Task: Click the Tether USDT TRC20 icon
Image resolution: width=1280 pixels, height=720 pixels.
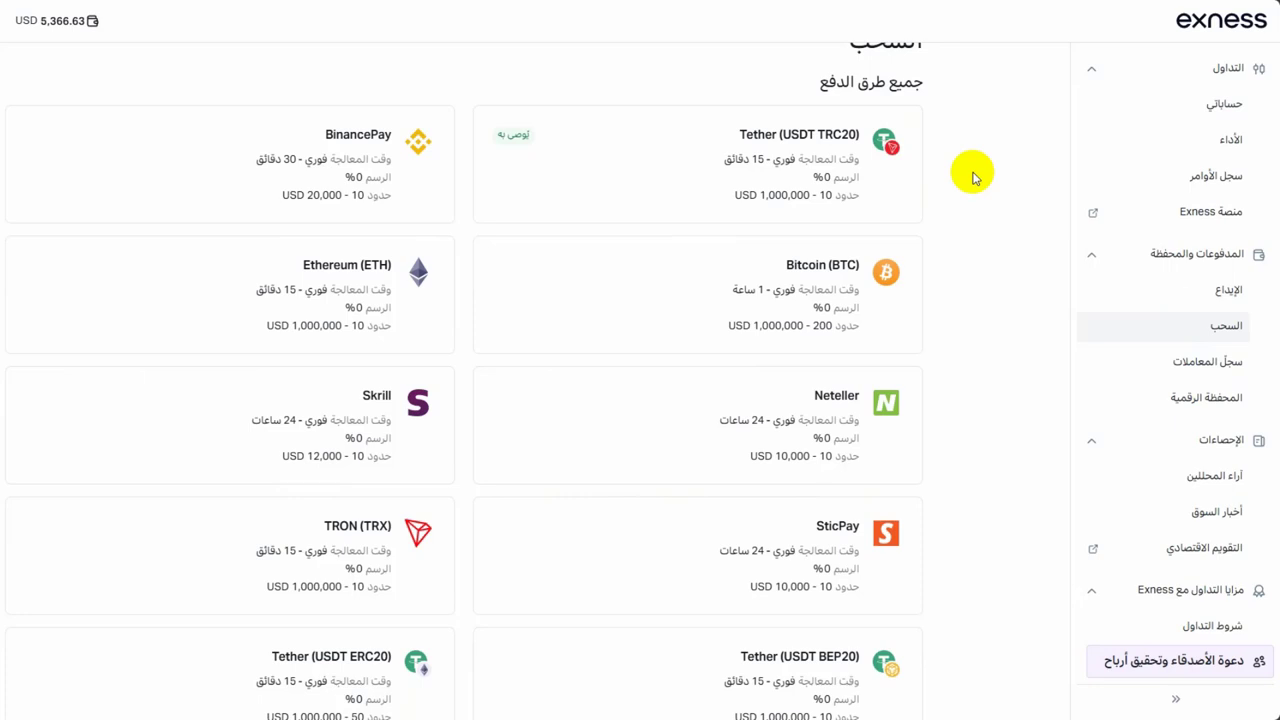Action: [886, 141]
